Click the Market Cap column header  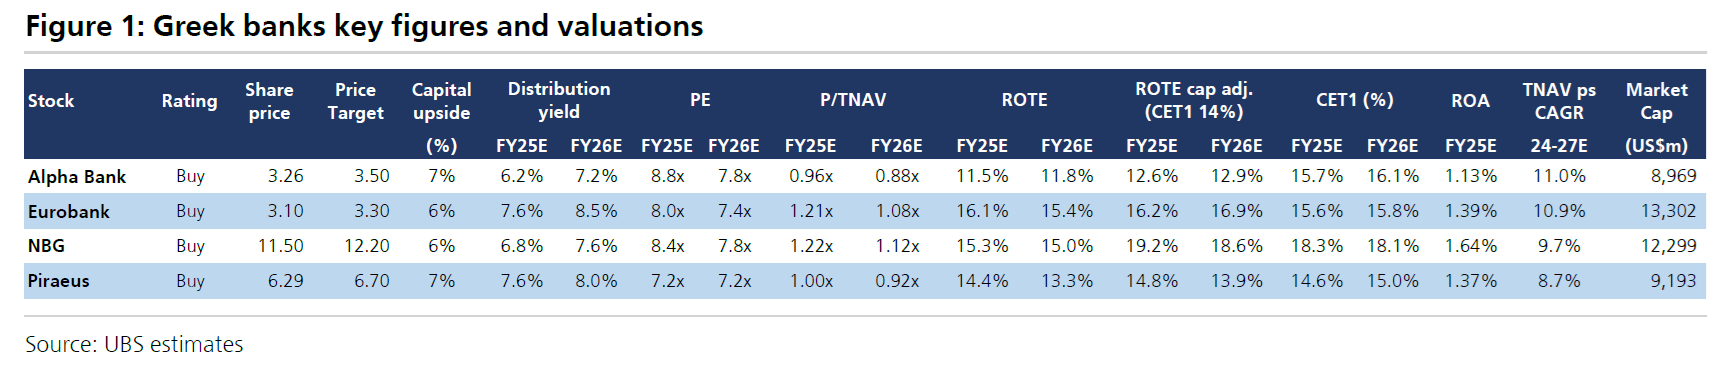point(1656,101)
